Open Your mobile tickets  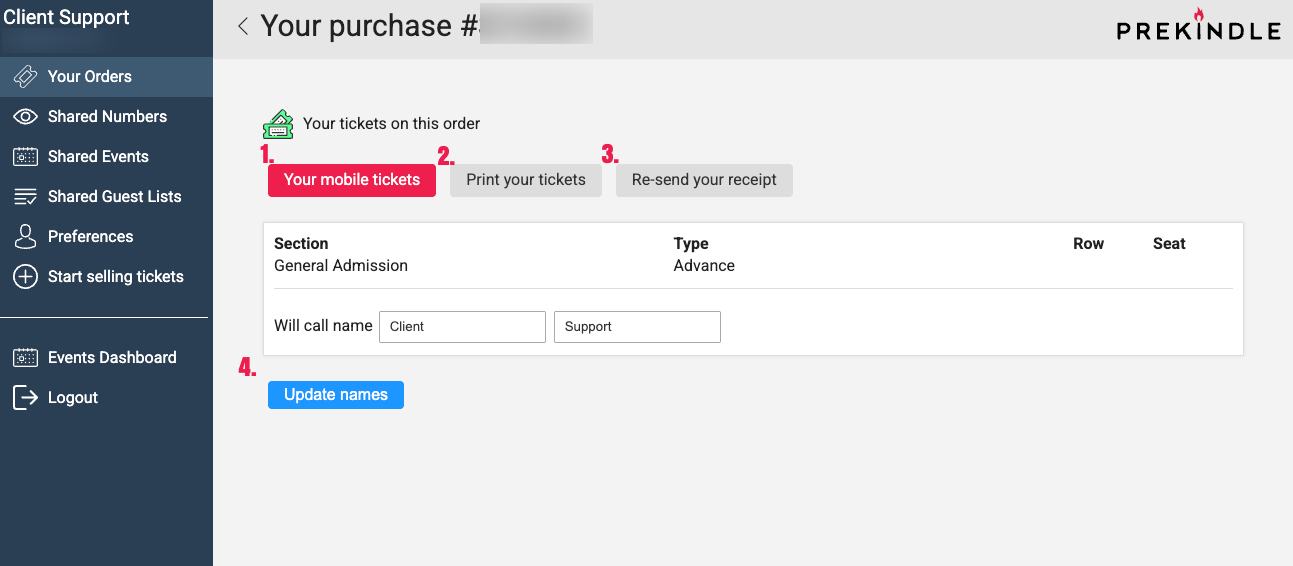coord(352,180)
